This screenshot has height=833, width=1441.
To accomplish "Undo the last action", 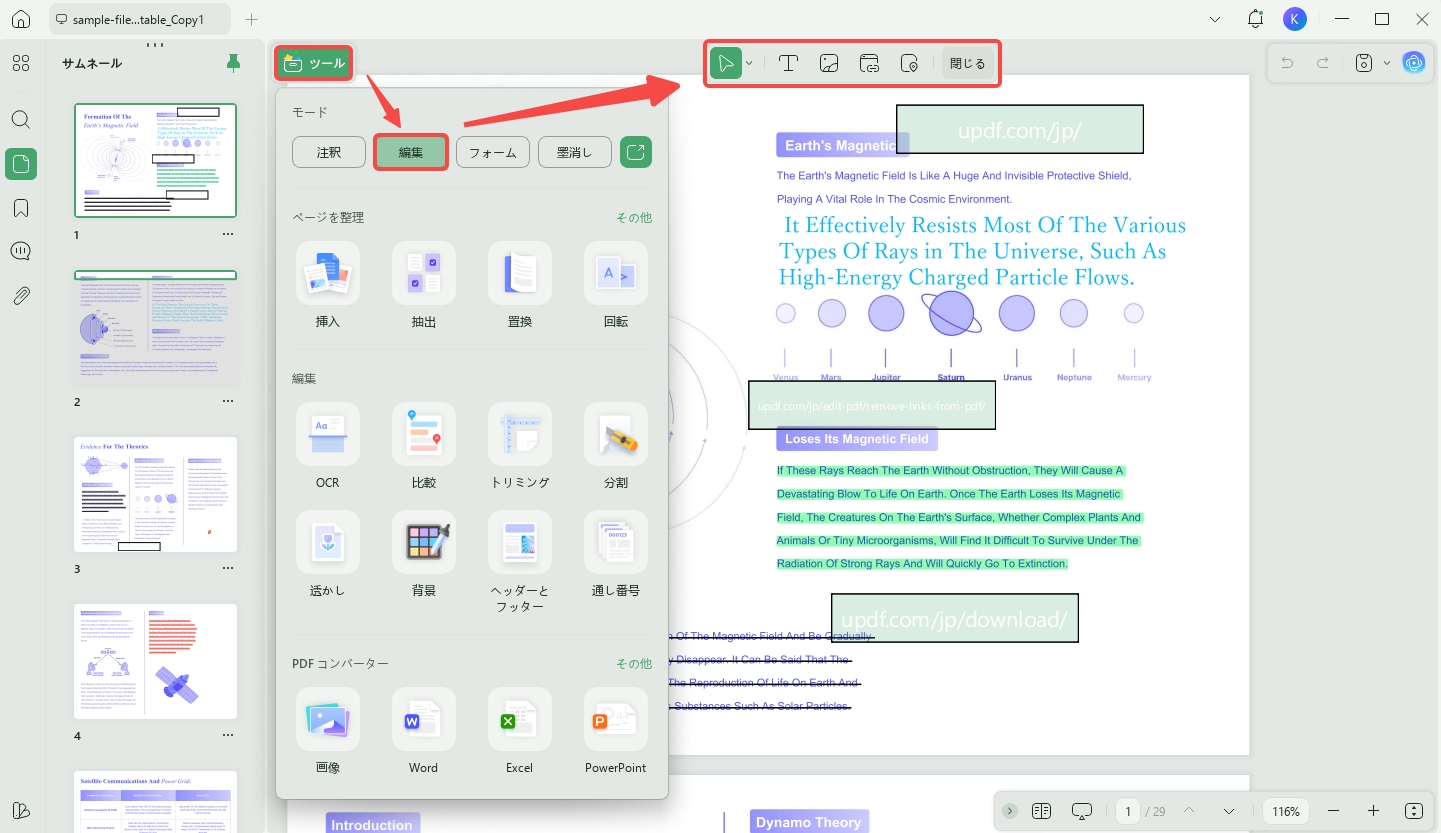I will point(1287,63).
